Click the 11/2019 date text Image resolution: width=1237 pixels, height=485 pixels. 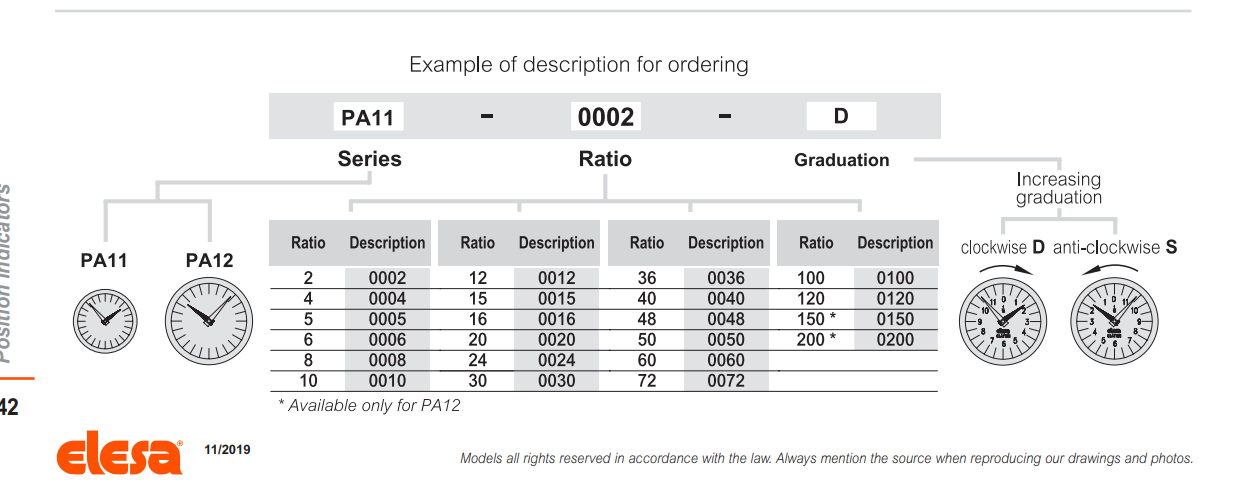[x=227, y=450]
